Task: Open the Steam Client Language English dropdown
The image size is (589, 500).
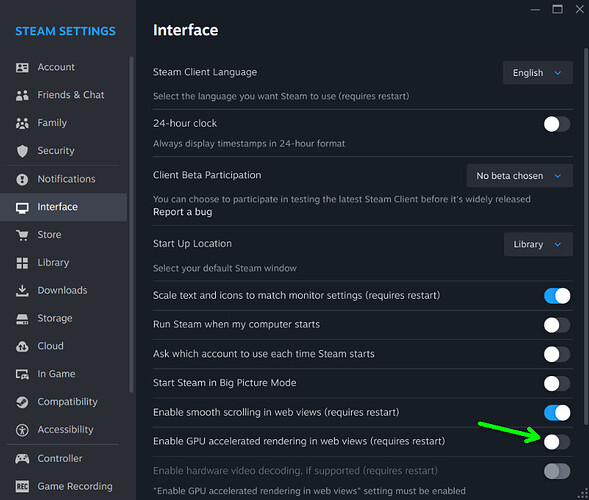Action: 538,73
